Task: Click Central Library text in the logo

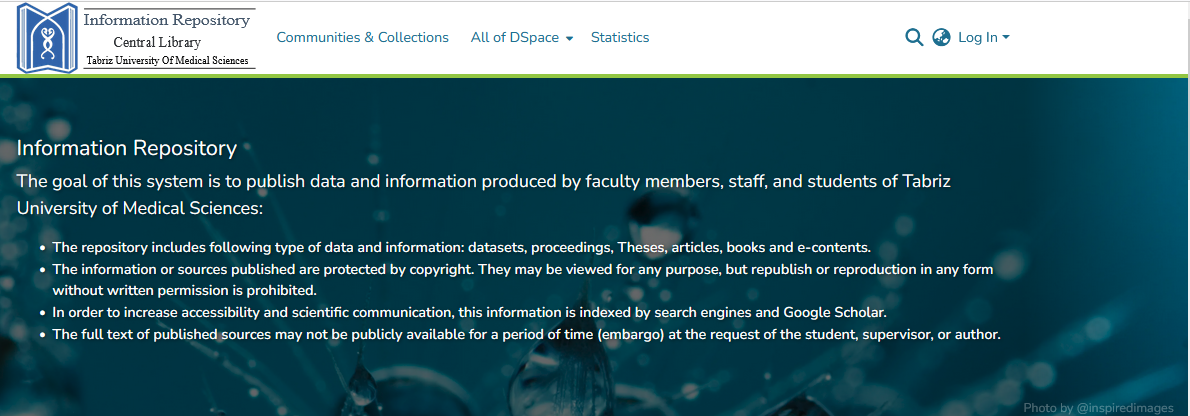Action: [157, 42]
